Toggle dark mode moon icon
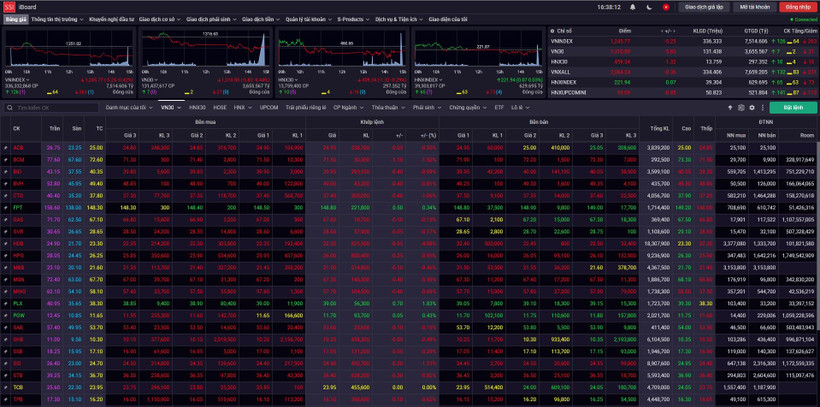 [x=649, y=7]
